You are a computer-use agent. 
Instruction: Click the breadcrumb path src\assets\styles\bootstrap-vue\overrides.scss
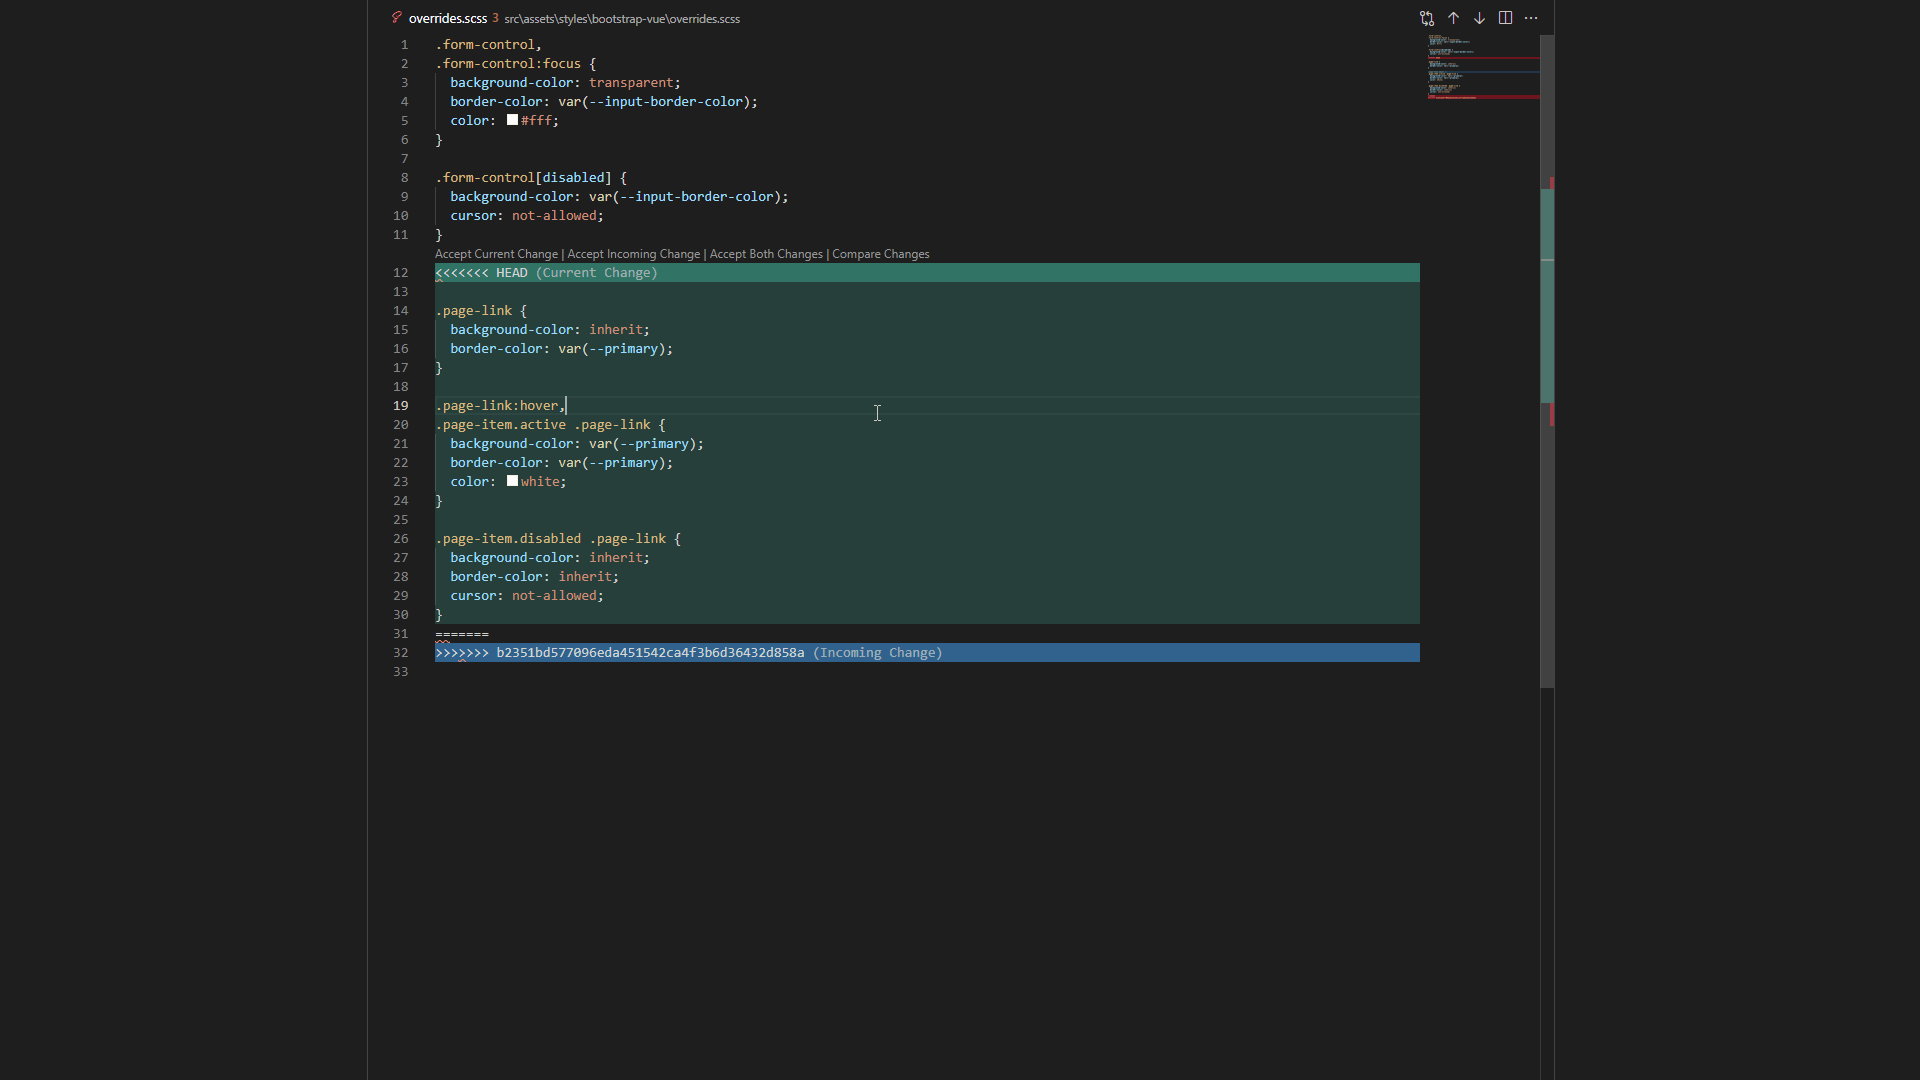pyautogui.click(x=622, y=19)
